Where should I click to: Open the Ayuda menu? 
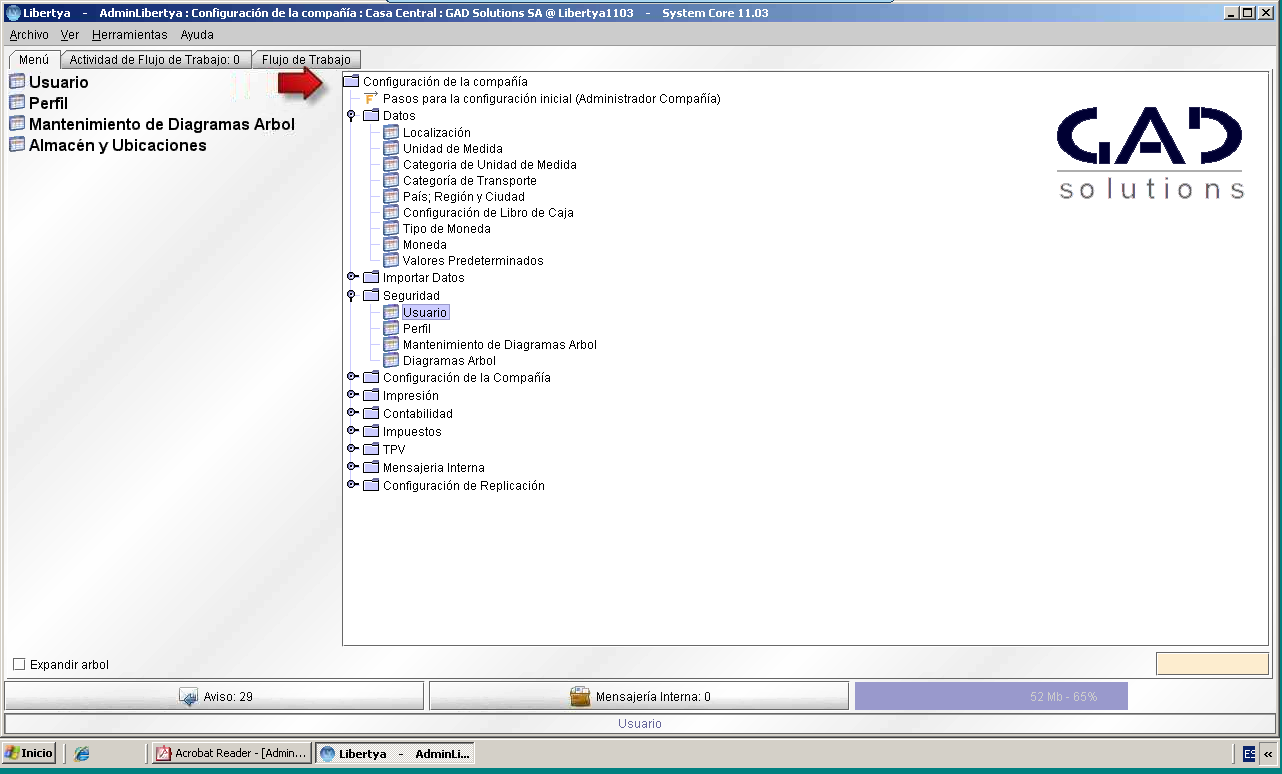[197, 34]
